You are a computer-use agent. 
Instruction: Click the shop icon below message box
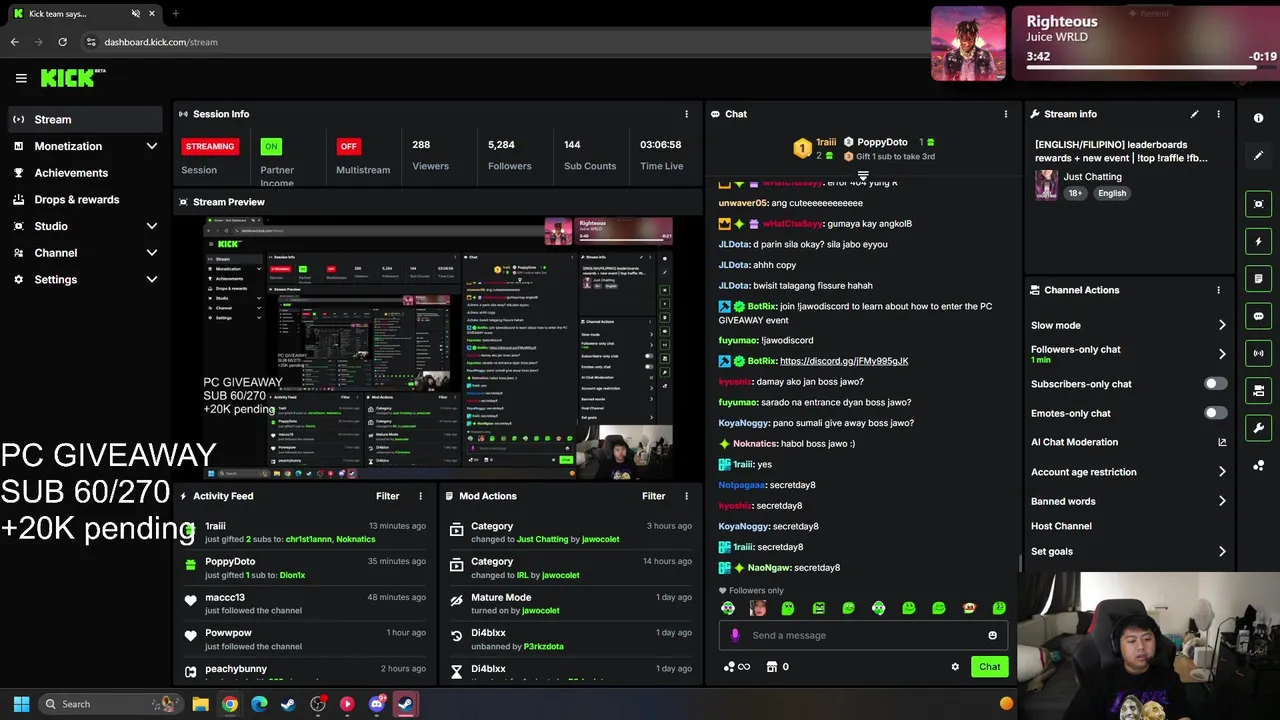point(771,667)
